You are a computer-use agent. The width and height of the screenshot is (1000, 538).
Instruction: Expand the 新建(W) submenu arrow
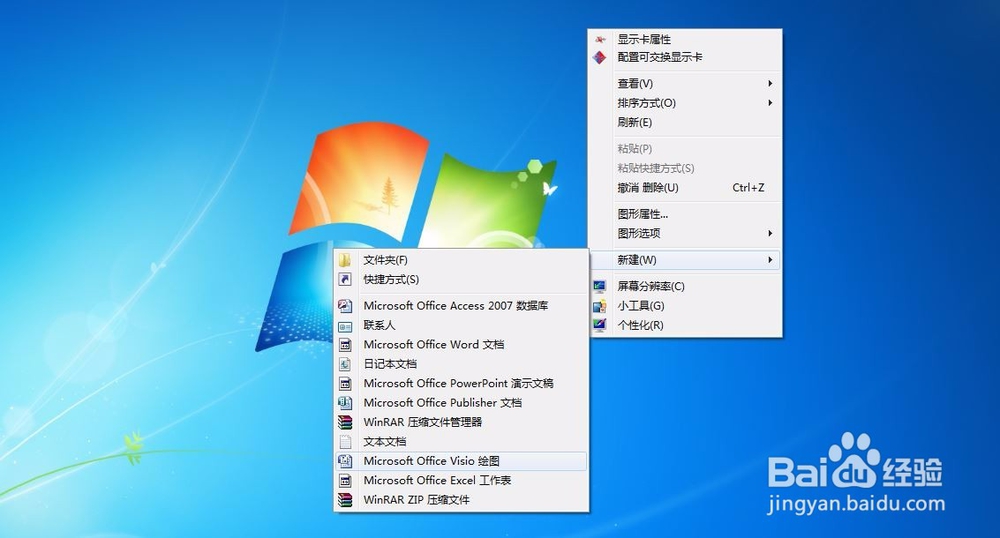tap(770, 260)
